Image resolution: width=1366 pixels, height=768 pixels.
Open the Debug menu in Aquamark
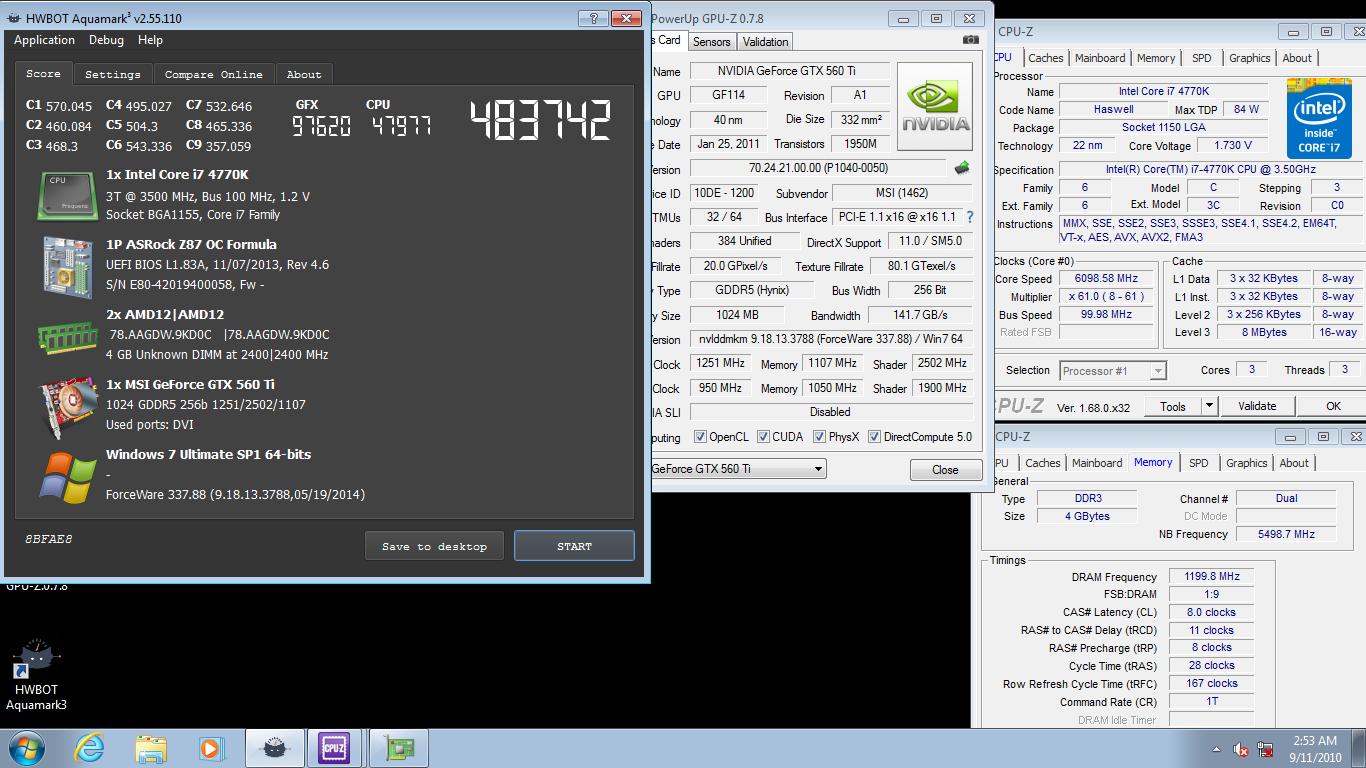coord(106,40)
